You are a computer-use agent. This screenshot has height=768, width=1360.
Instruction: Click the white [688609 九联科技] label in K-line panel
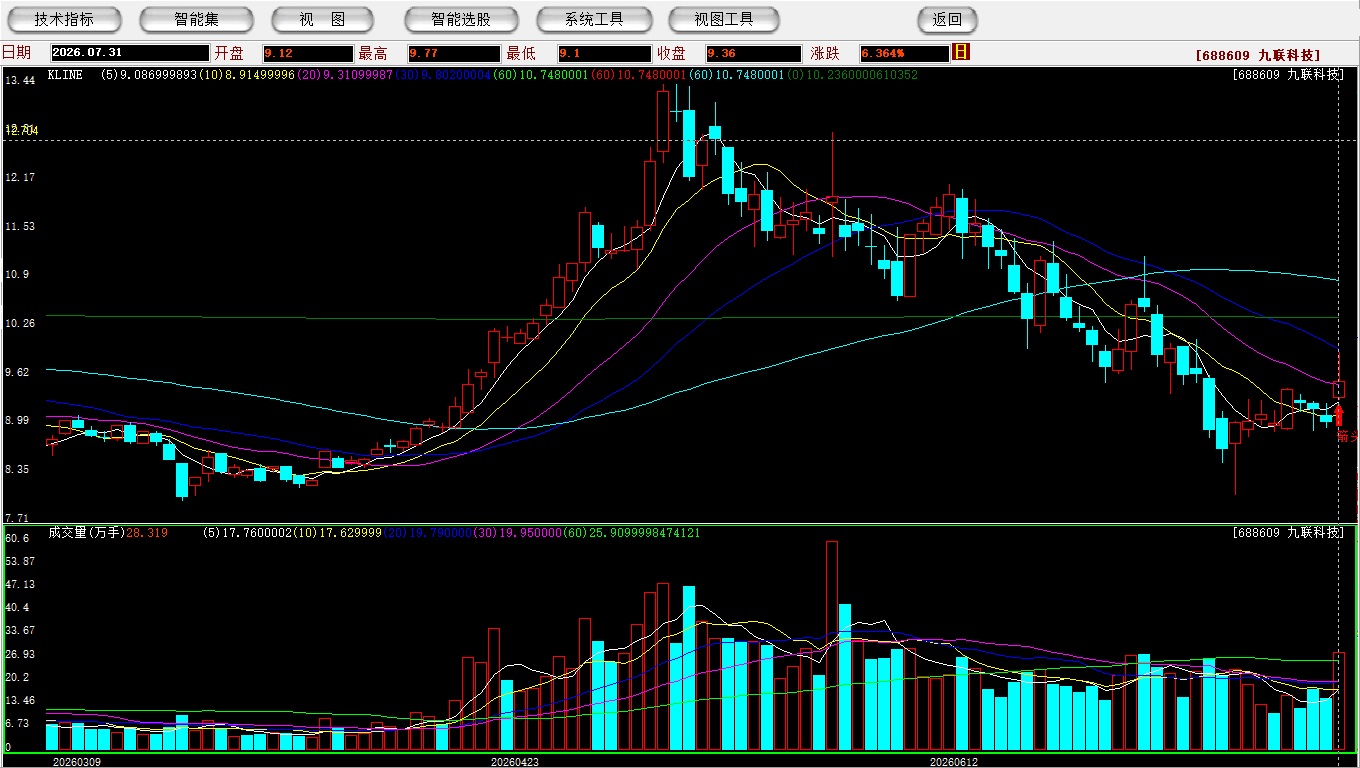(x=1288, y=75)
